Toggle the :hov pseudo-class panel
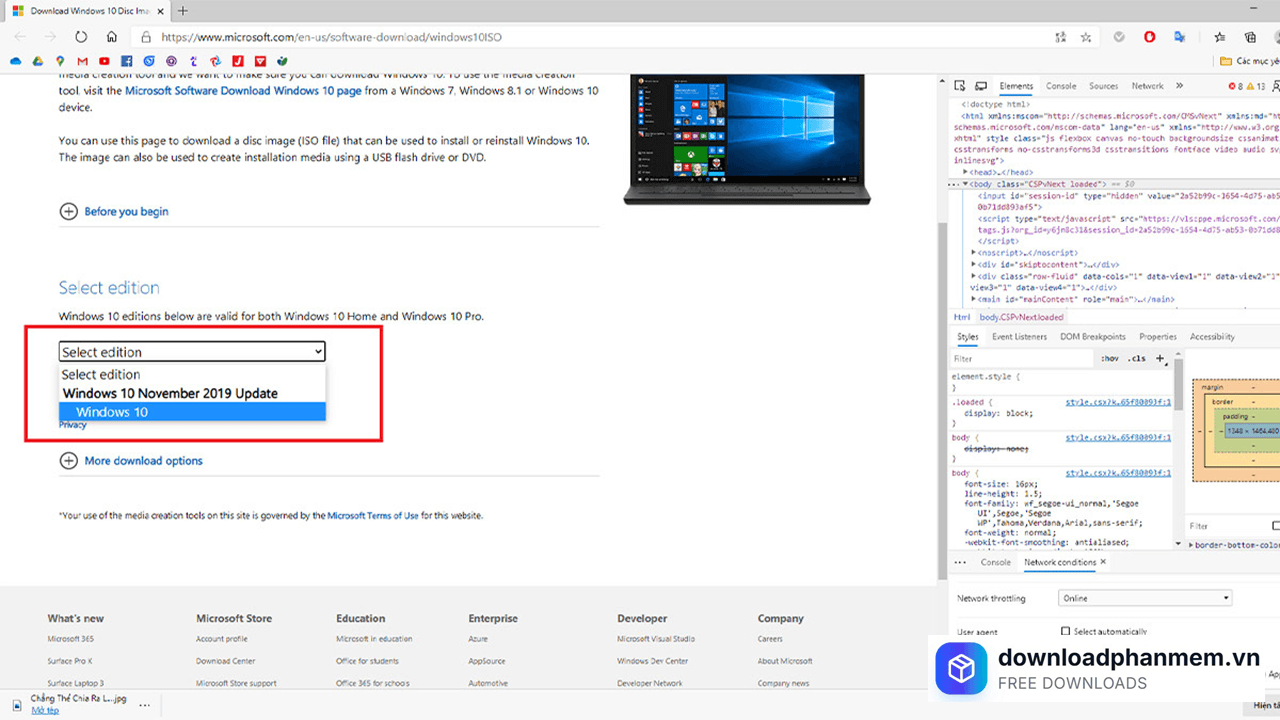The width and height of the screenshot is (1280, 720). pos(1109,358)
